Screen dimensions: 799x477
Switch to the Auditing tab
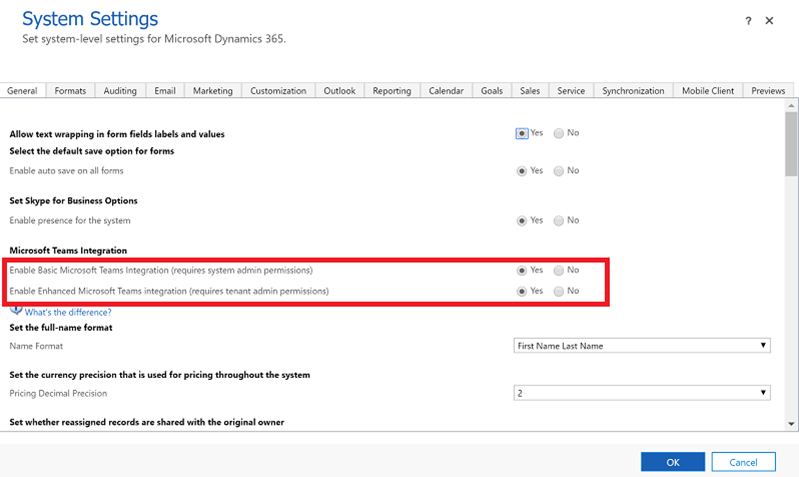click(120, 90)
